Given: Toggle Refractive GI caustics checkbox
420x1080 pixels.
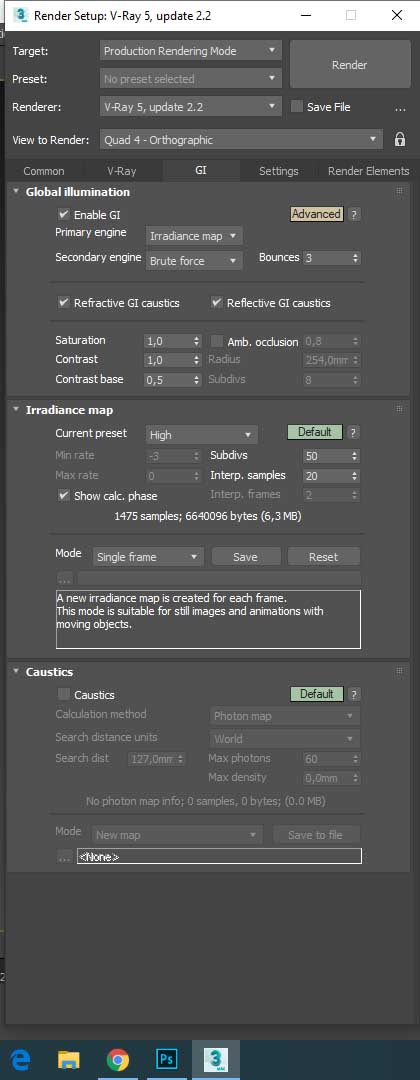Looking at the screenshot, I should pos(64,302).
